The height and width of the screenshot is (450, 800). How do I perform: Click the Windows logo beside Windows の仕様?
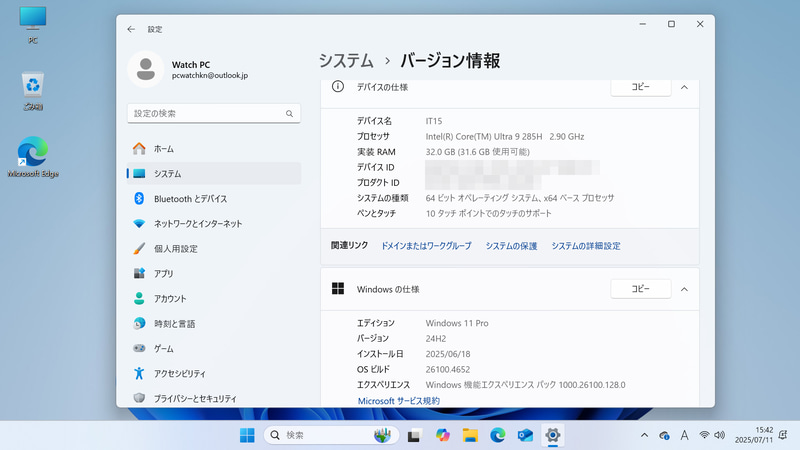(x=338, y=289)
